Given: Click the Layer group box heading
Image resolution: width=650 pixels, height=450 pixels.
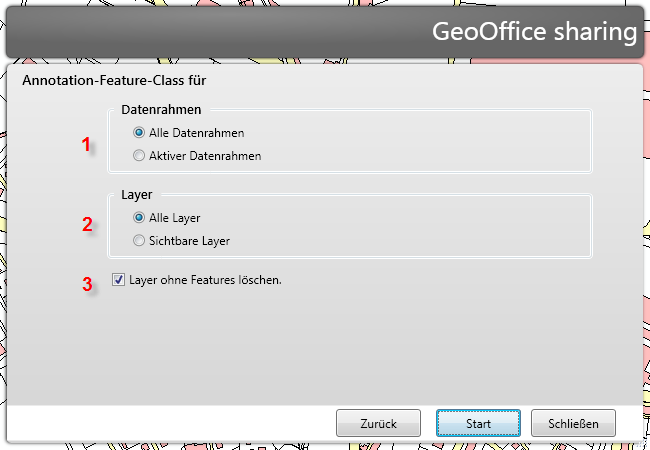Looking at the screenshot, I should pos(136,194).
